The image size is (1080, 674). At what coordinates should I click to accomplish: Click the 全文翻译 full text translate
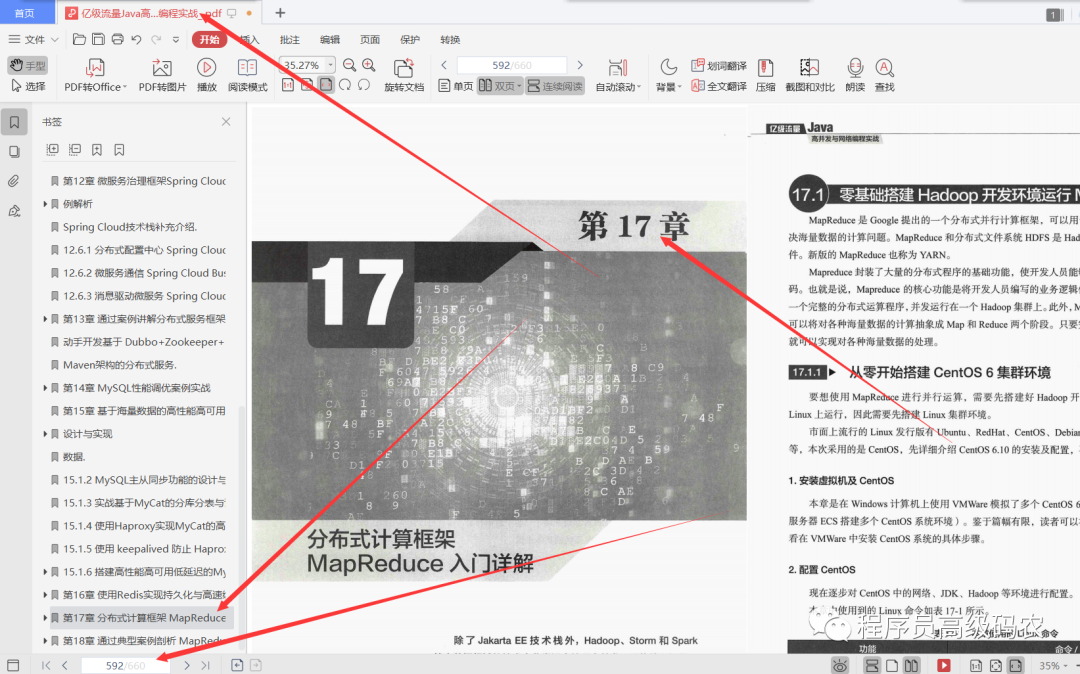point(718,86)
